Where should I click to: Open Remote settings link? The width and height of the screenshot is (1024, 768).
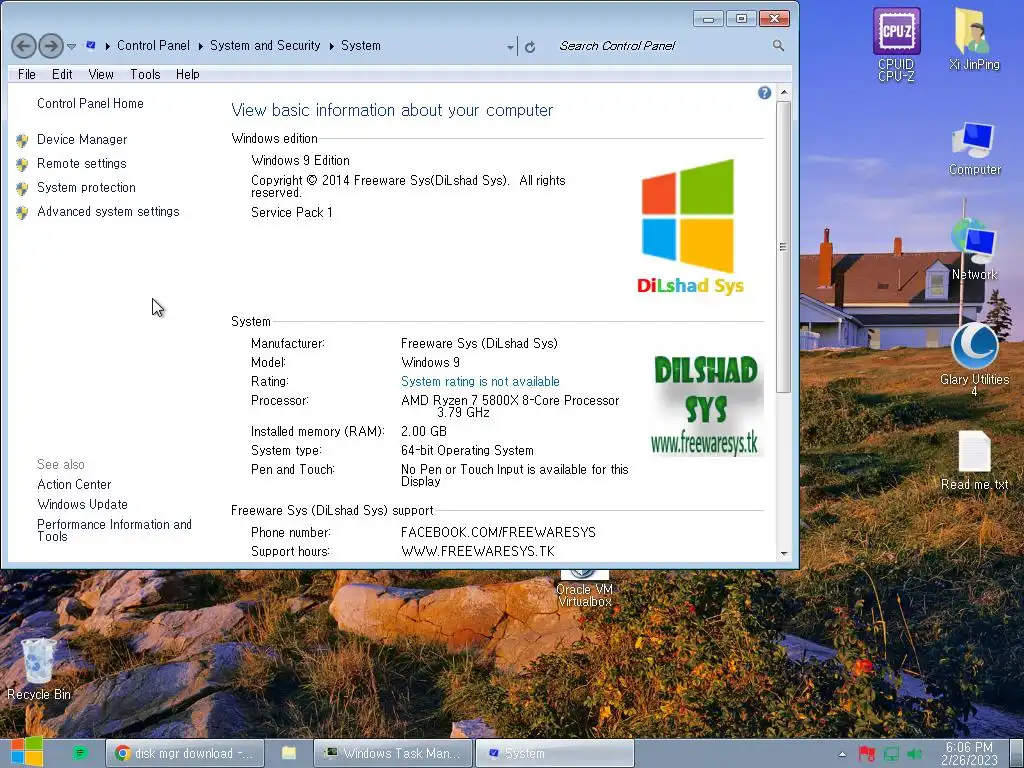point(82,163)
